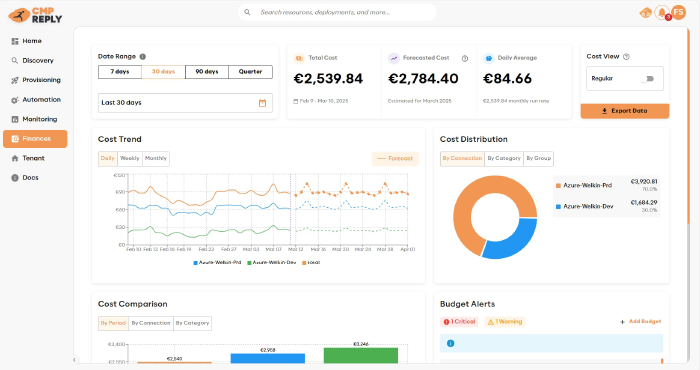The height and width of the screenshot is (370, 700).
Task: Click the FS user avatar
Action: [x=679, y=12]
